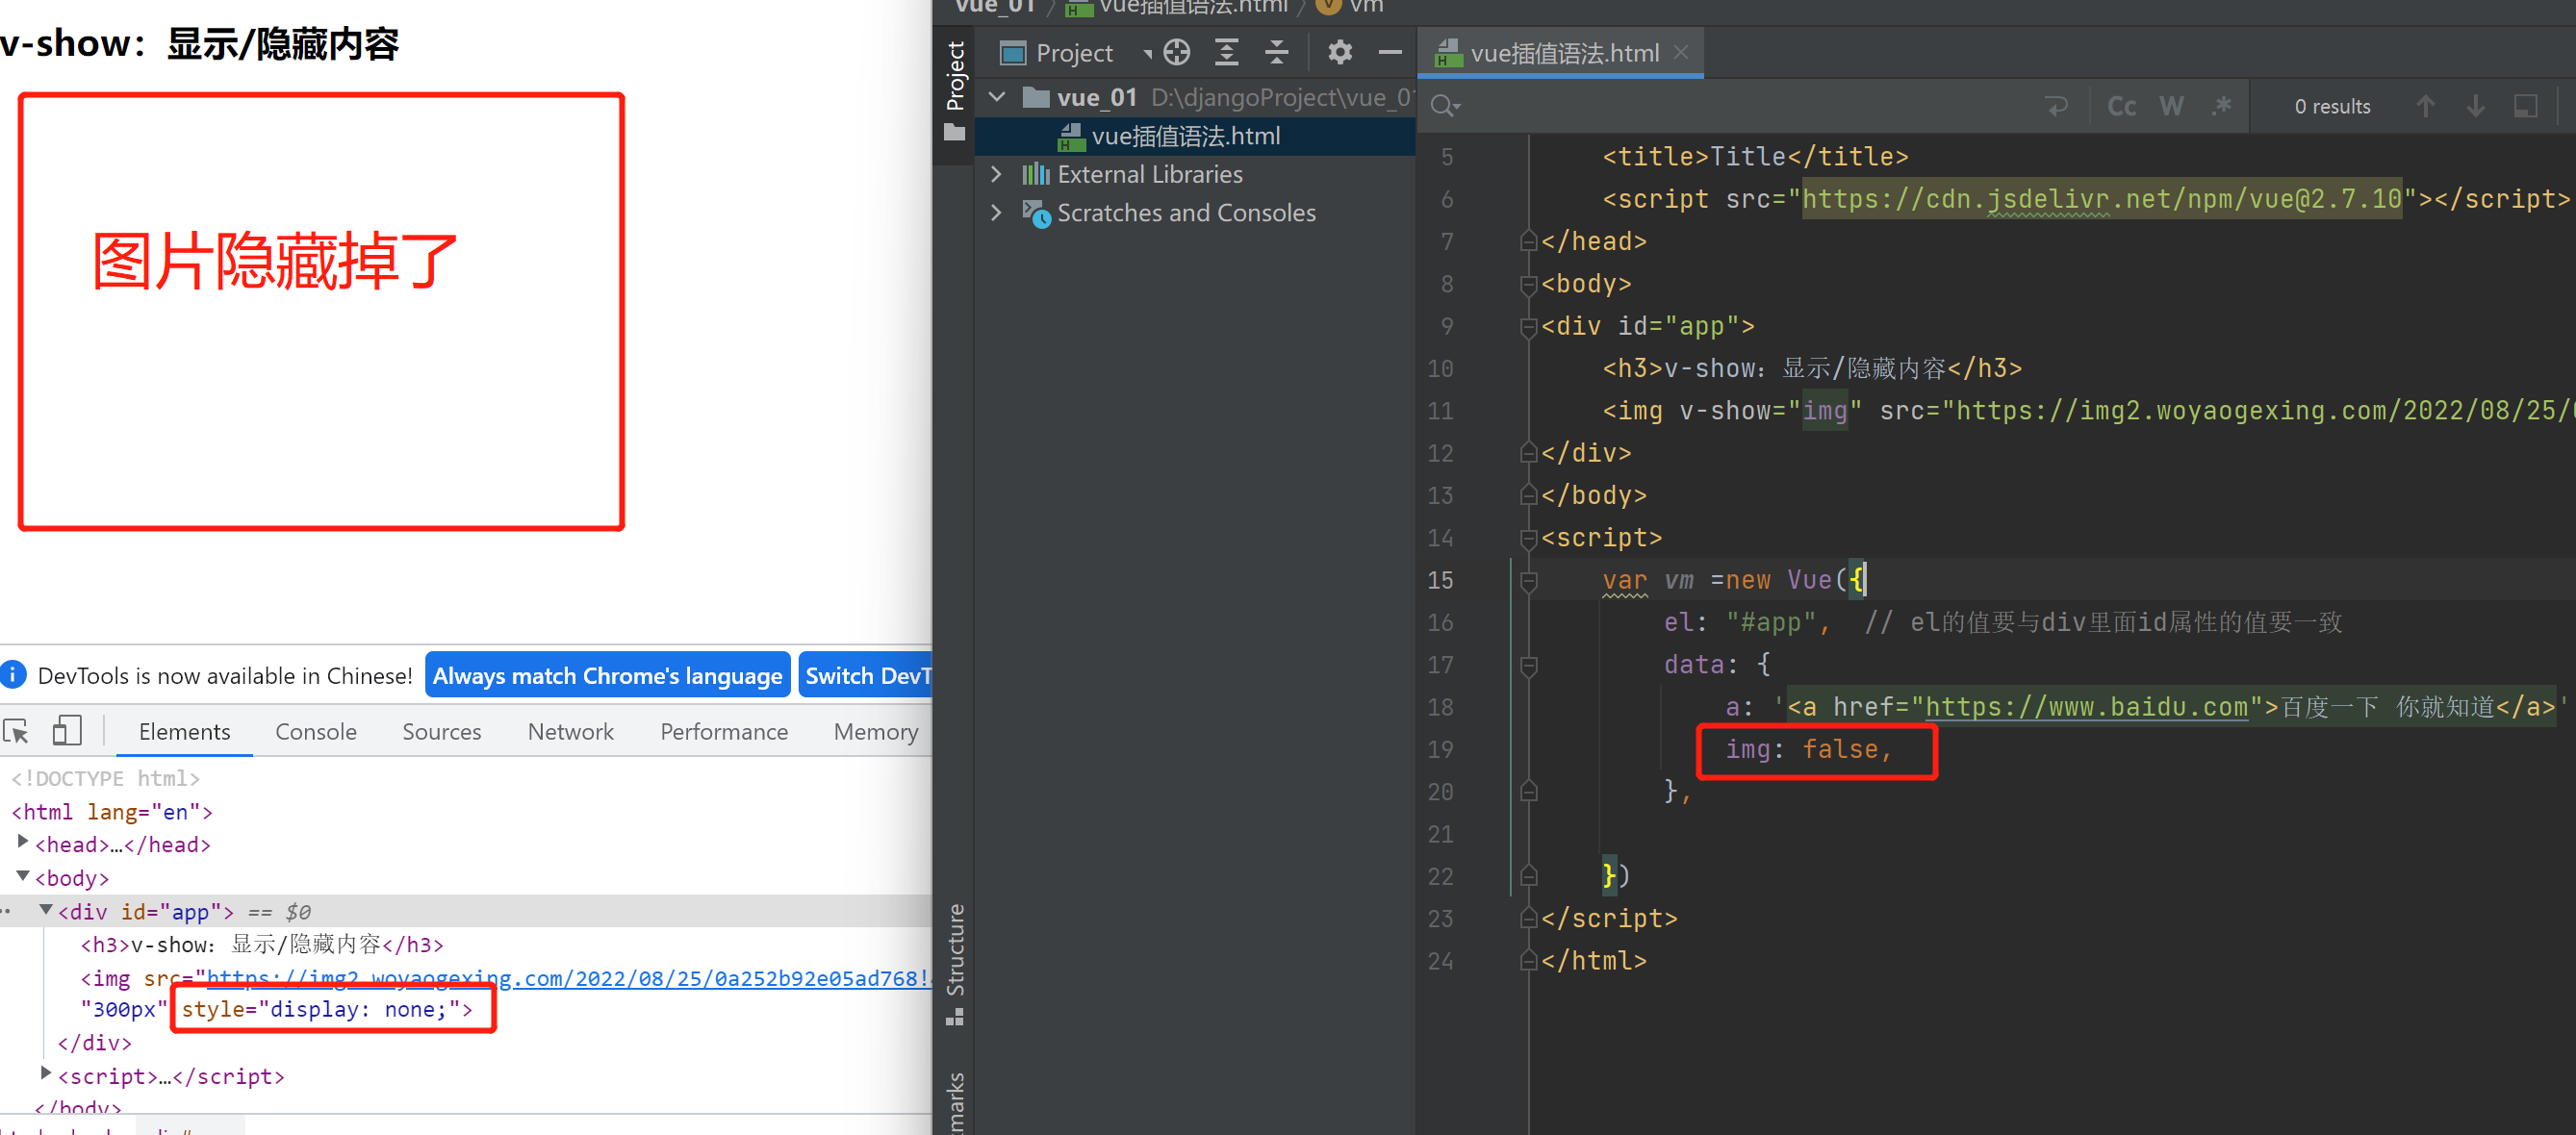Switch to the Memory tab
Image resolution: width=2576 pixels, height=1135 pixels.
(876, 731)
